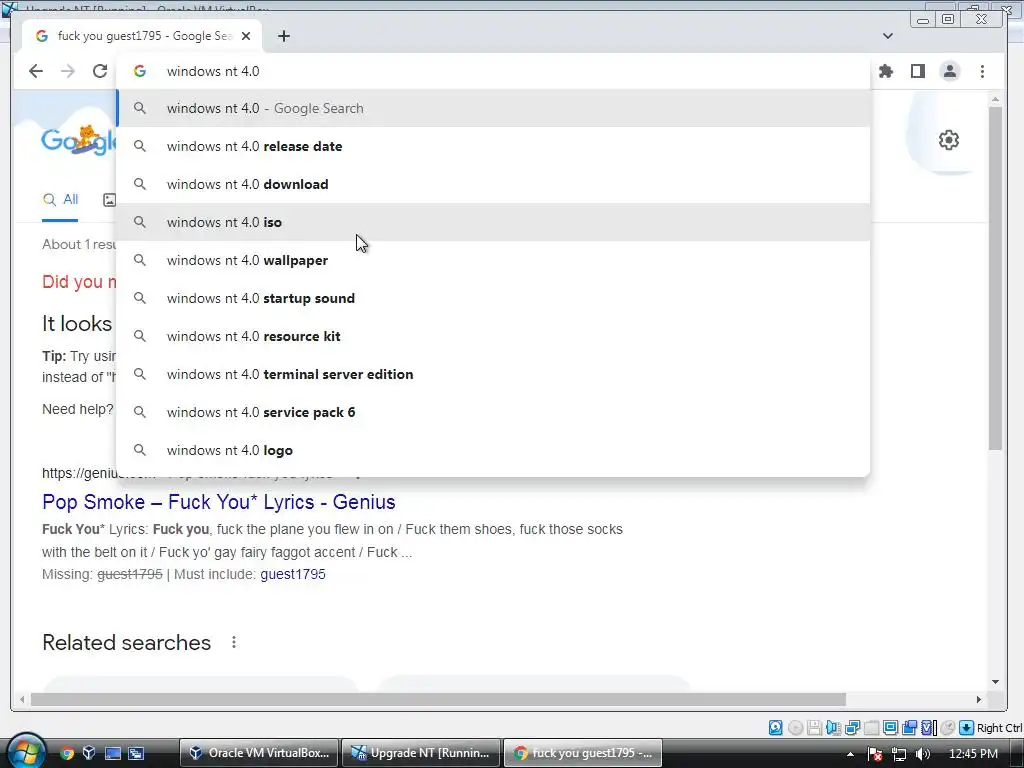Expand the tab search chevron
Viewport: 1024px width, 768px height.
(888, 36)
